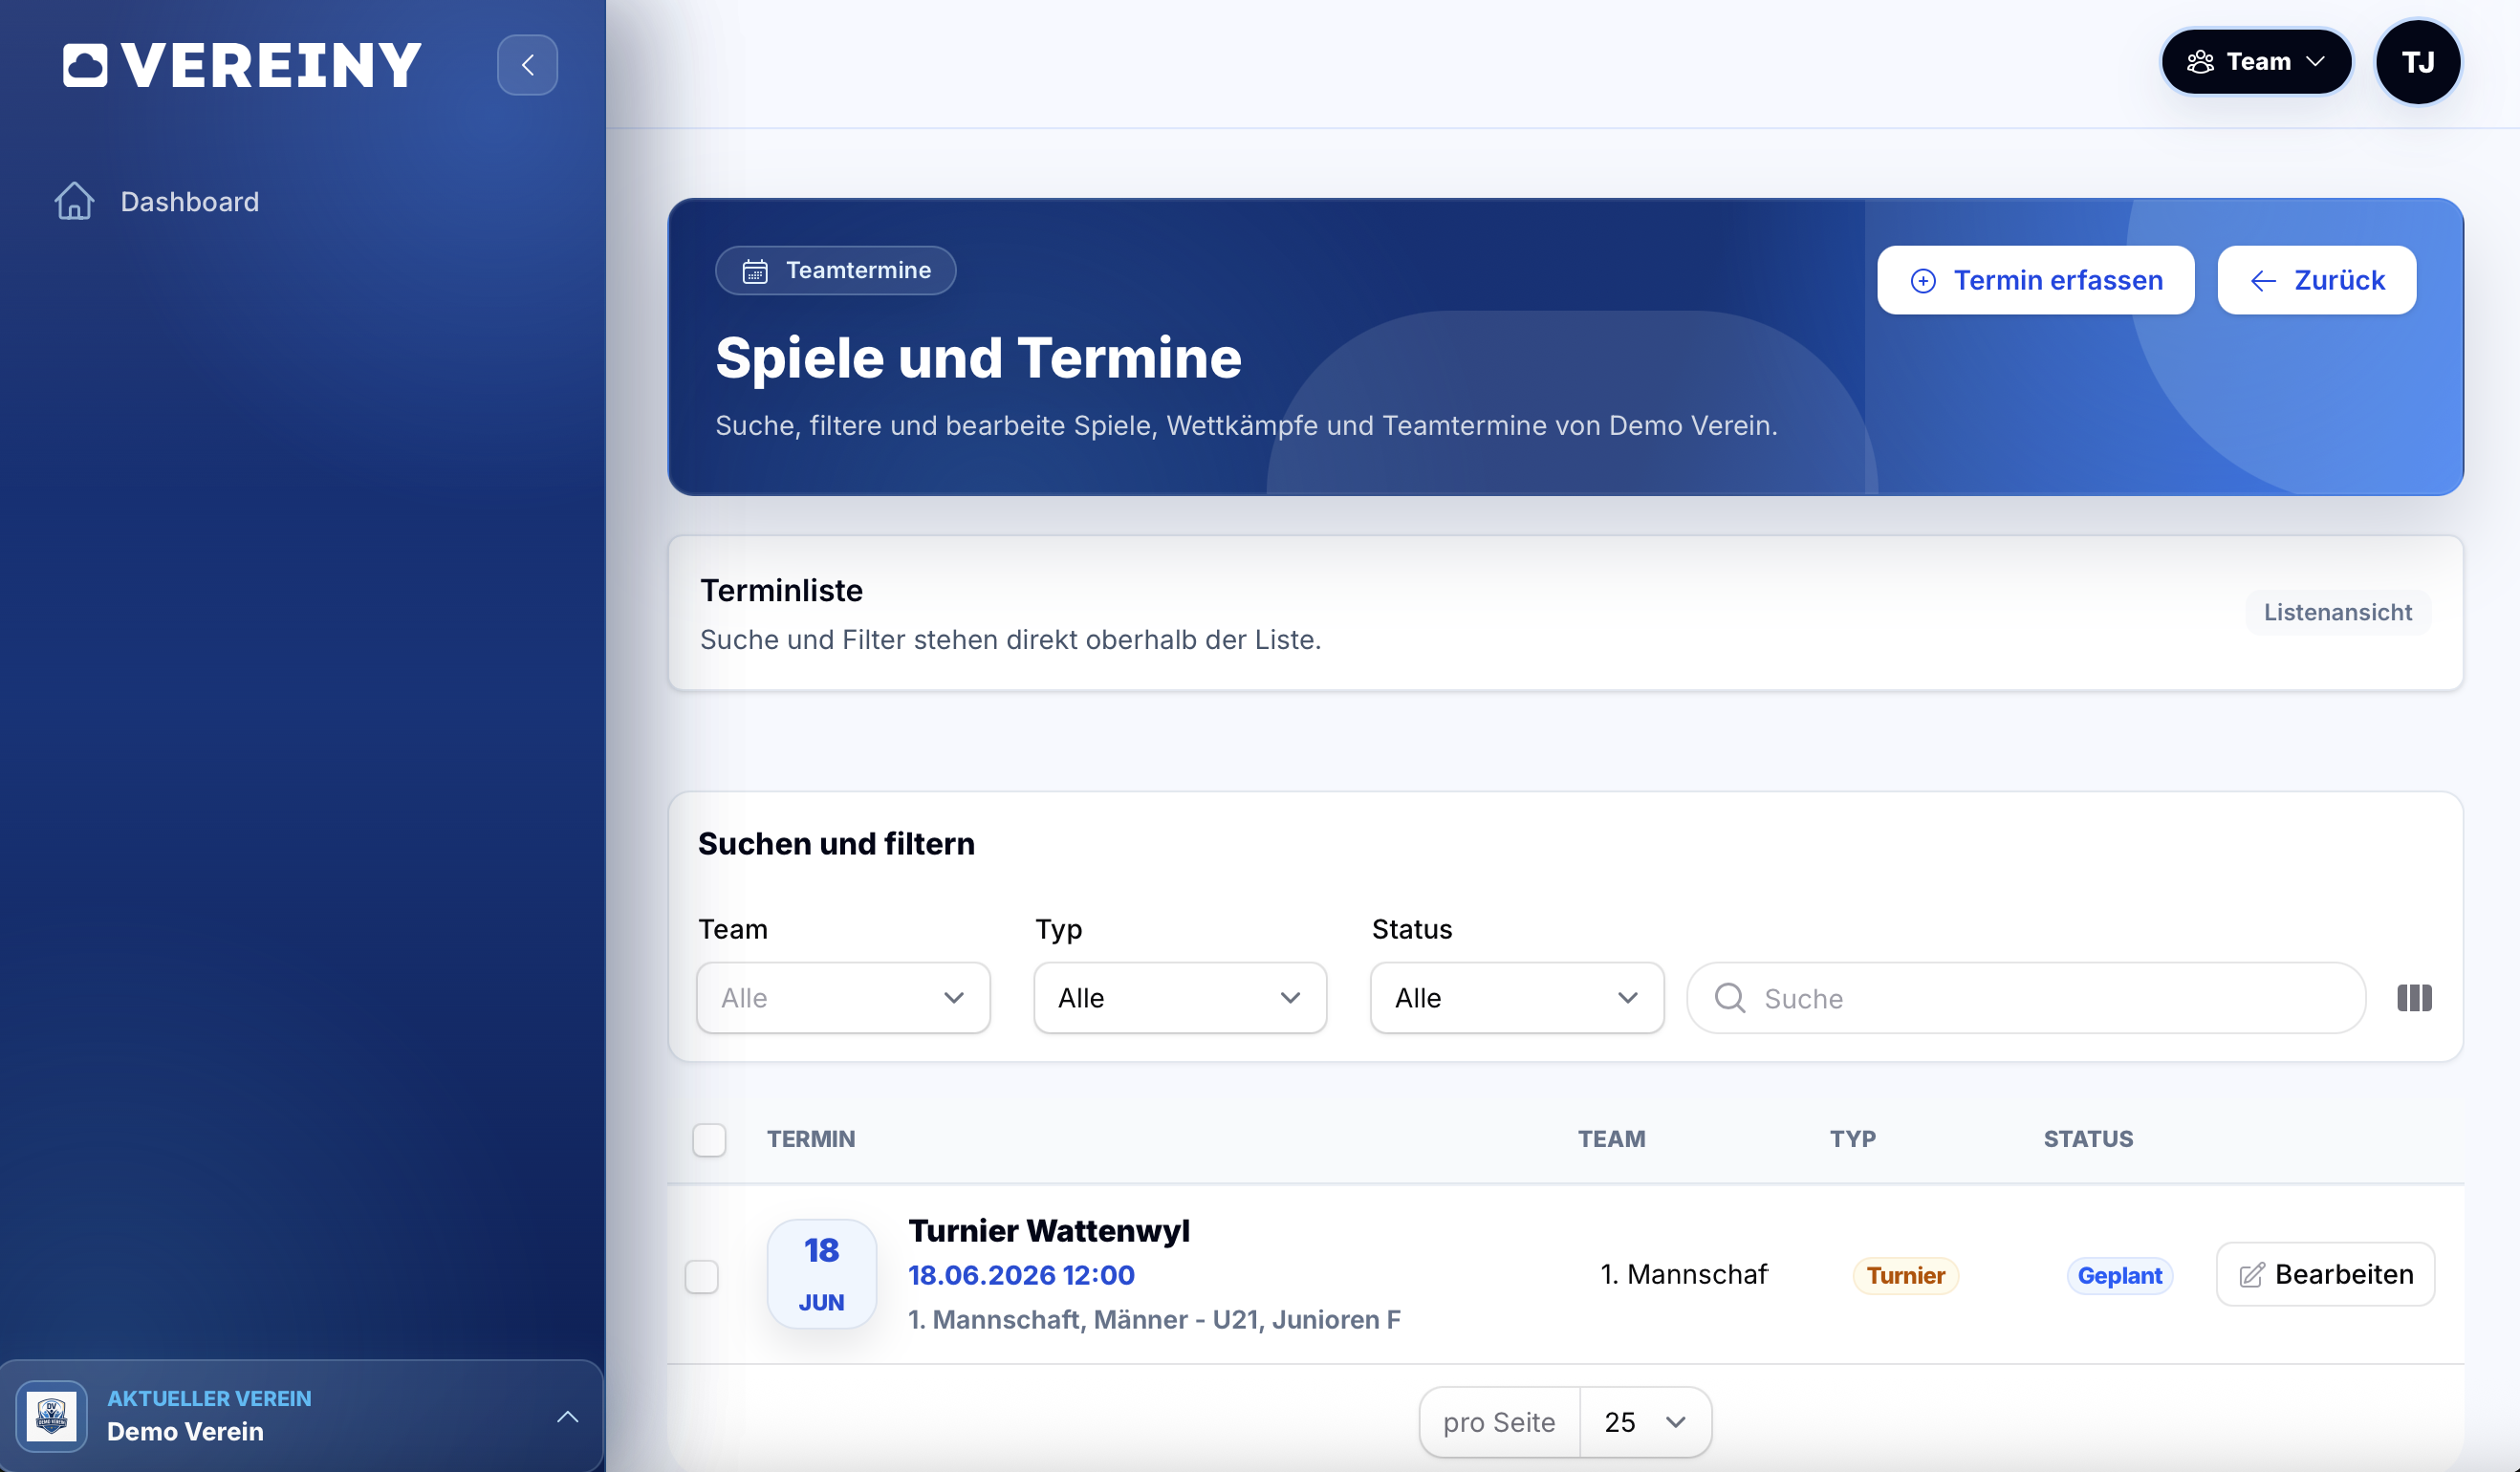
Task: Click the Demo Verein club crest
Action: pyautogui.click(x=51, y=1416)
